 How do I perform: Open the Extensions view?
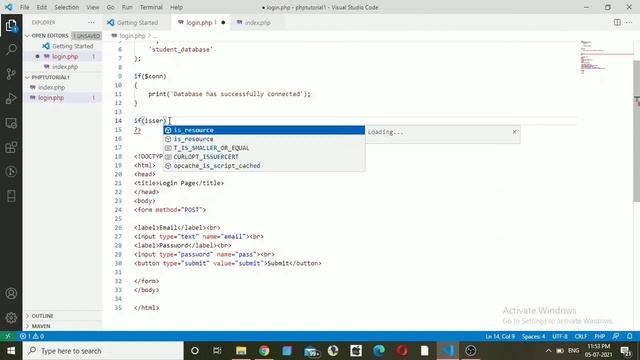pyautogui.click(x=11, y=147)
